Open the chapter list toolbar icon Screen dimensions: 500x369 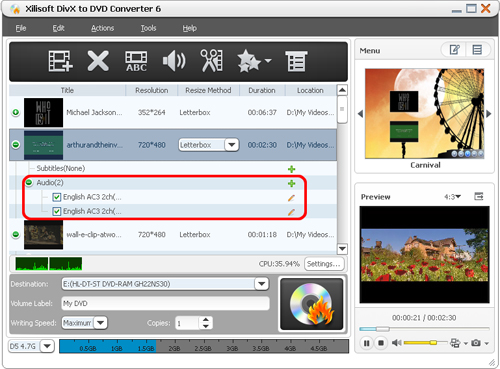click(296, 61)
